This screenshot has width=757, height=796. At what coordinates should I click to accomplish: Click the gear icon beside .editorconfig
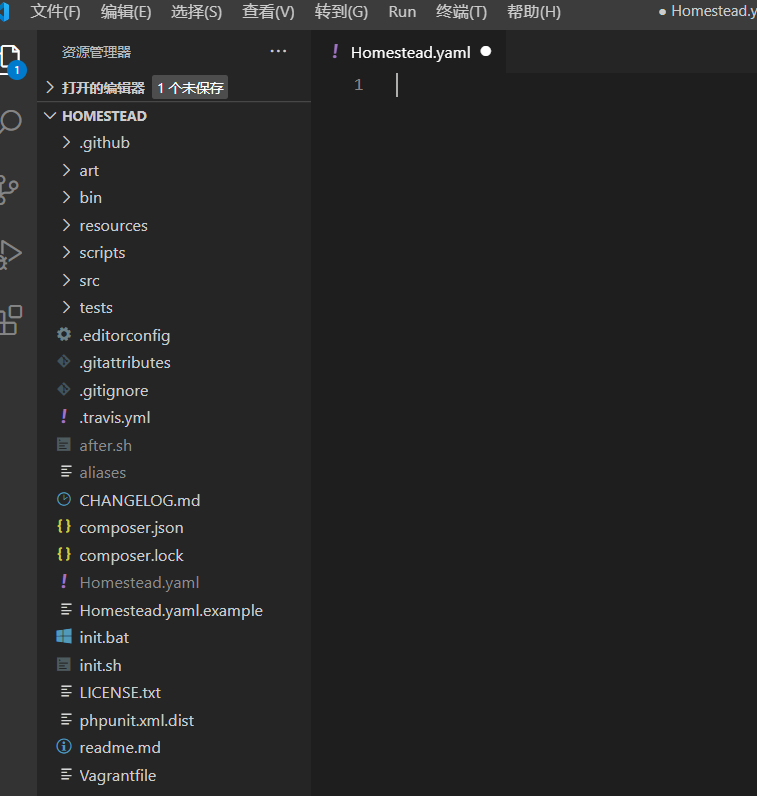click(x=64, y=335)
